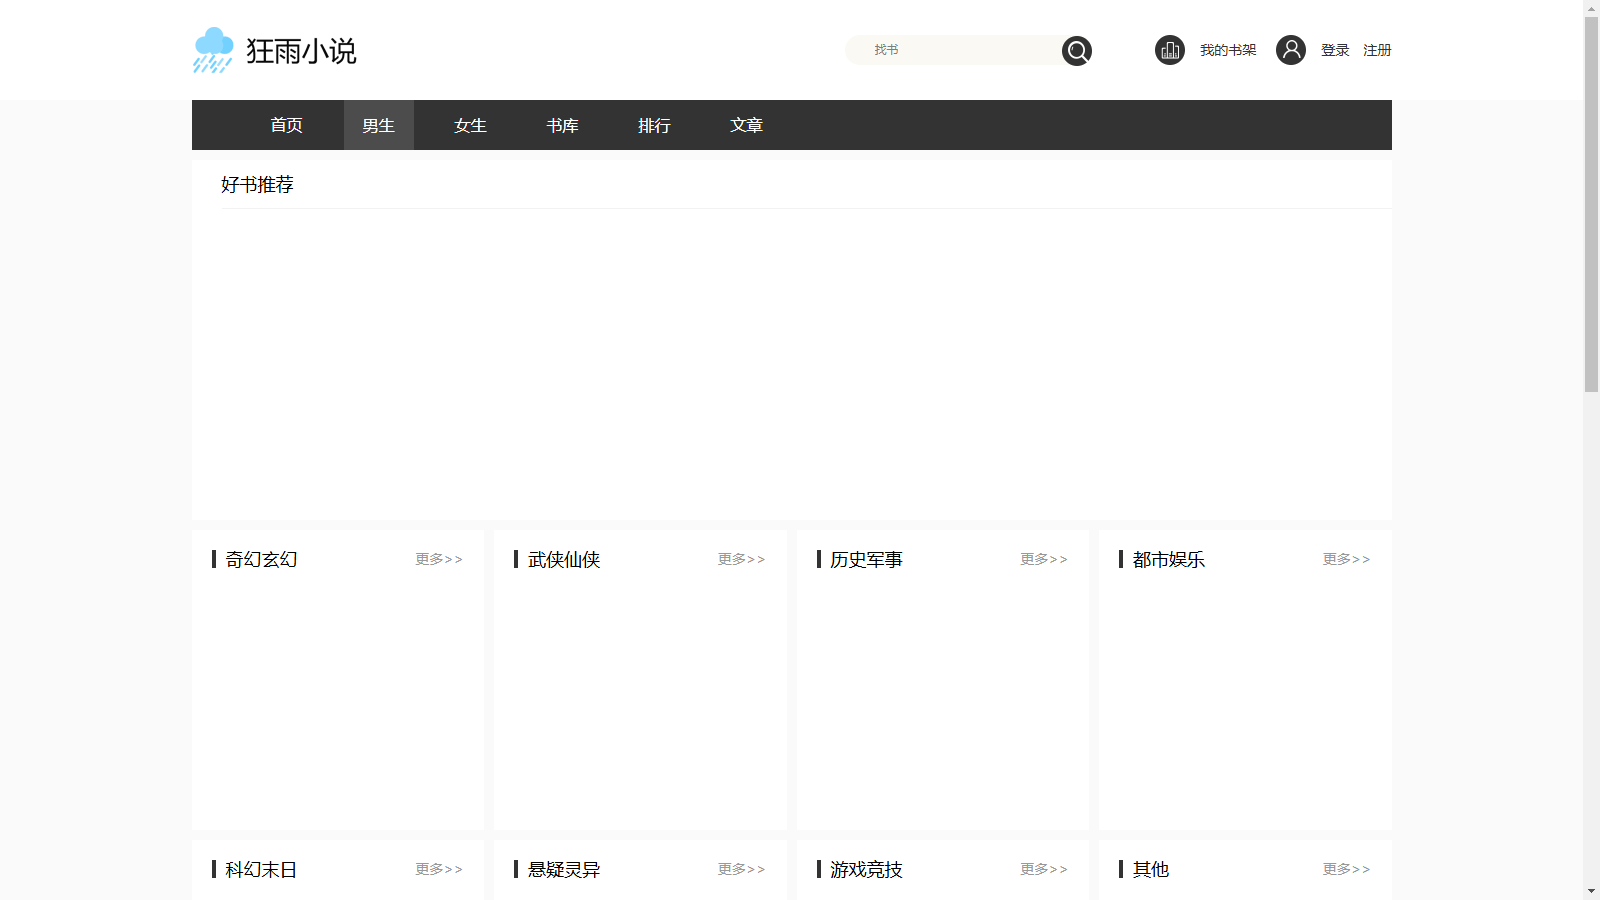Open 我的书架 via the bookshelf icon
Image resolution: width=1600 pixels, height=900 pixels.
(x=1169, y=49)
